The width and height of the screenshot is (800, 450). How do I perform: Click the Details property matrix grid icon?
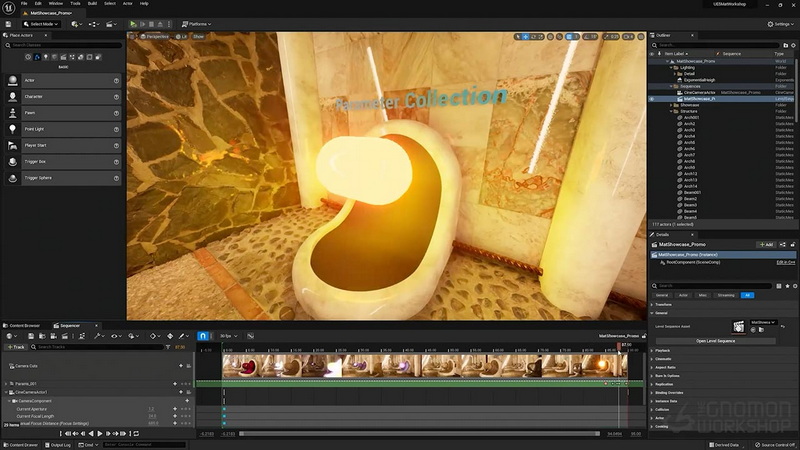[779, 286]
